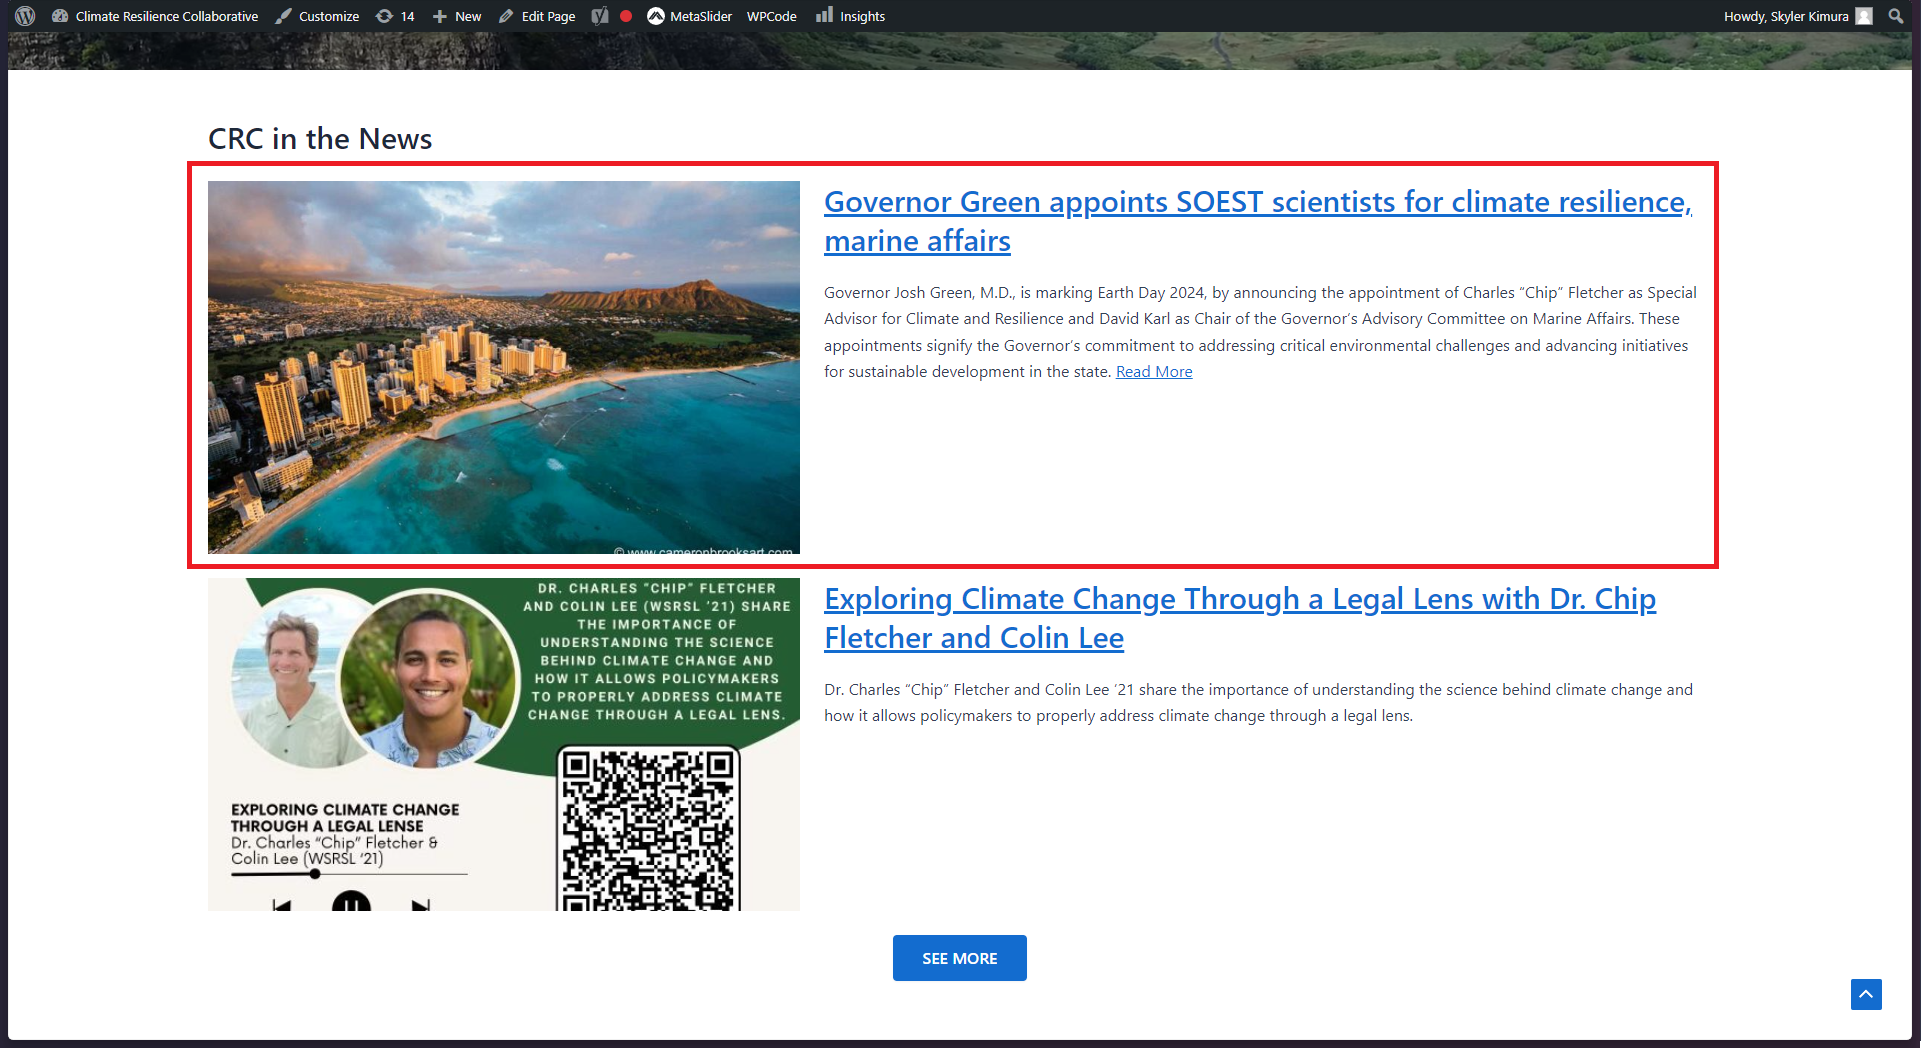1921x1048 pixels.
Task: Open the Yoast SEO admin bar icon
Action: (x=600, y=16)
